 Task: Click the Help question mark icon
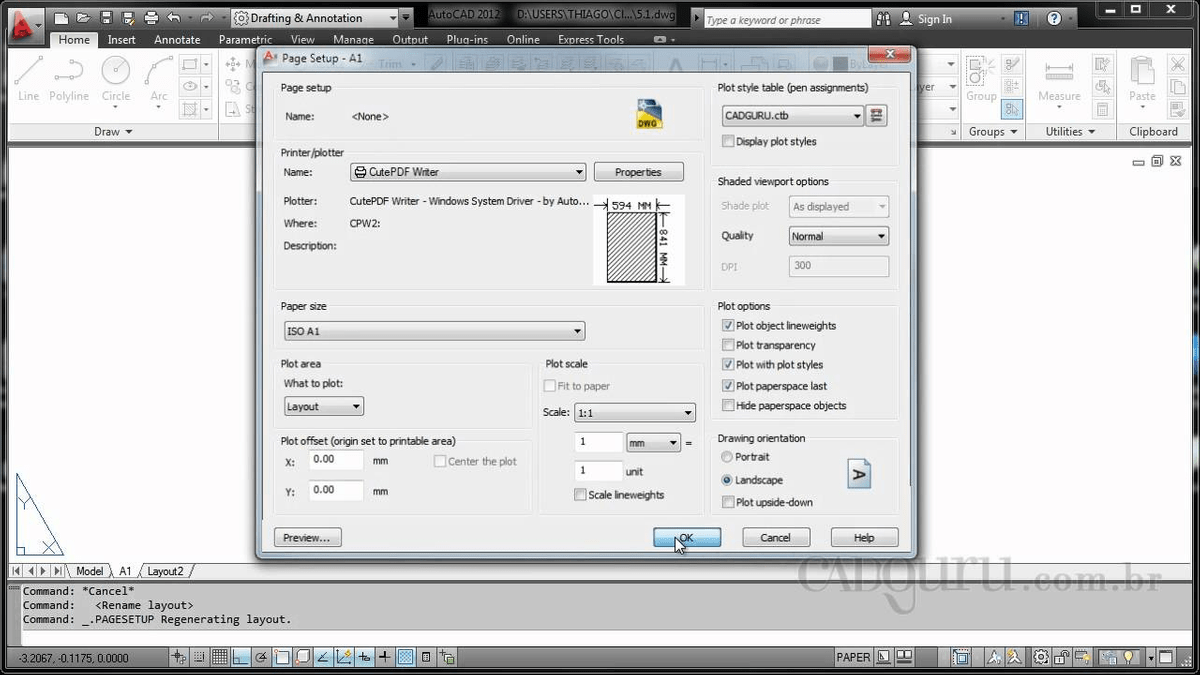click(1054, 18)
